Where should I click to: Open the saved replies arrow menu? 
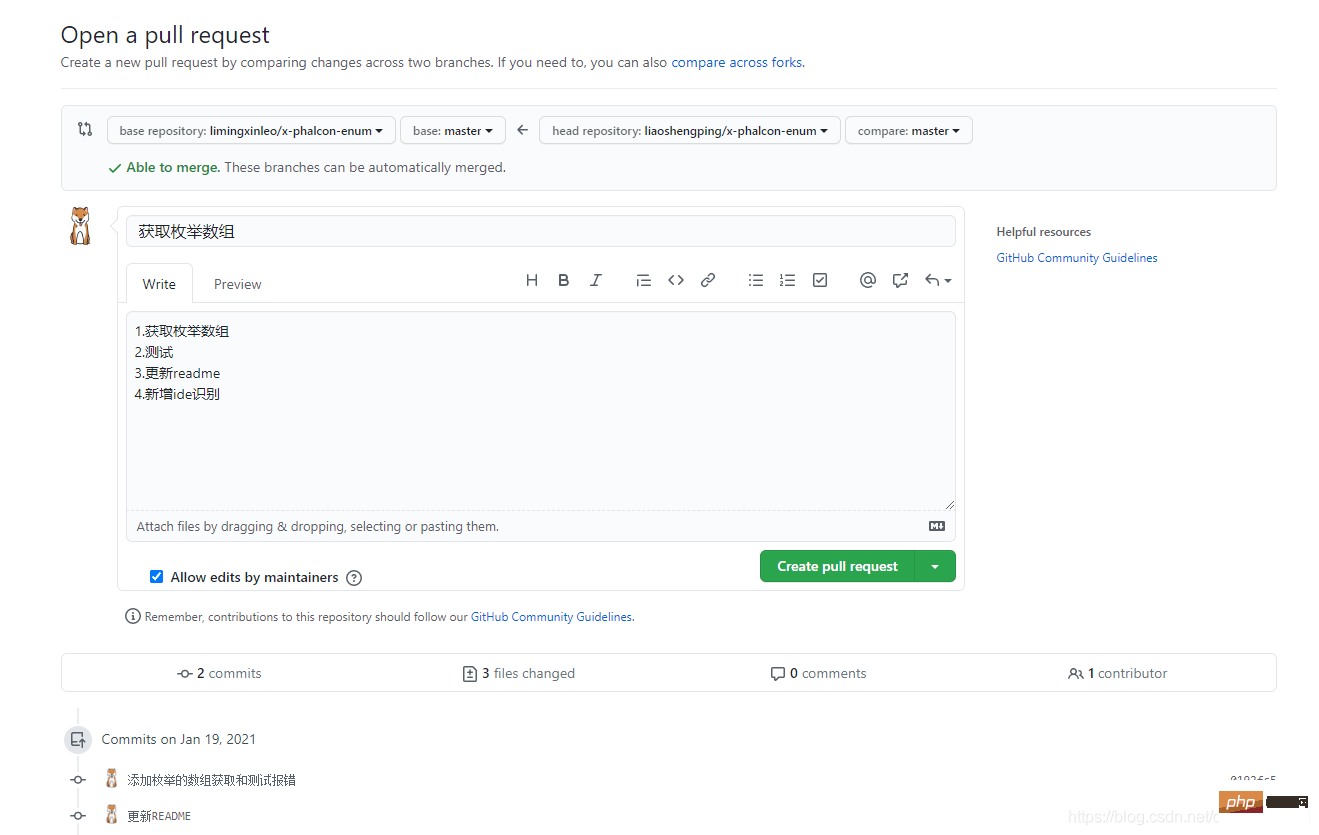pyautogui.click(x=937, y=281)
